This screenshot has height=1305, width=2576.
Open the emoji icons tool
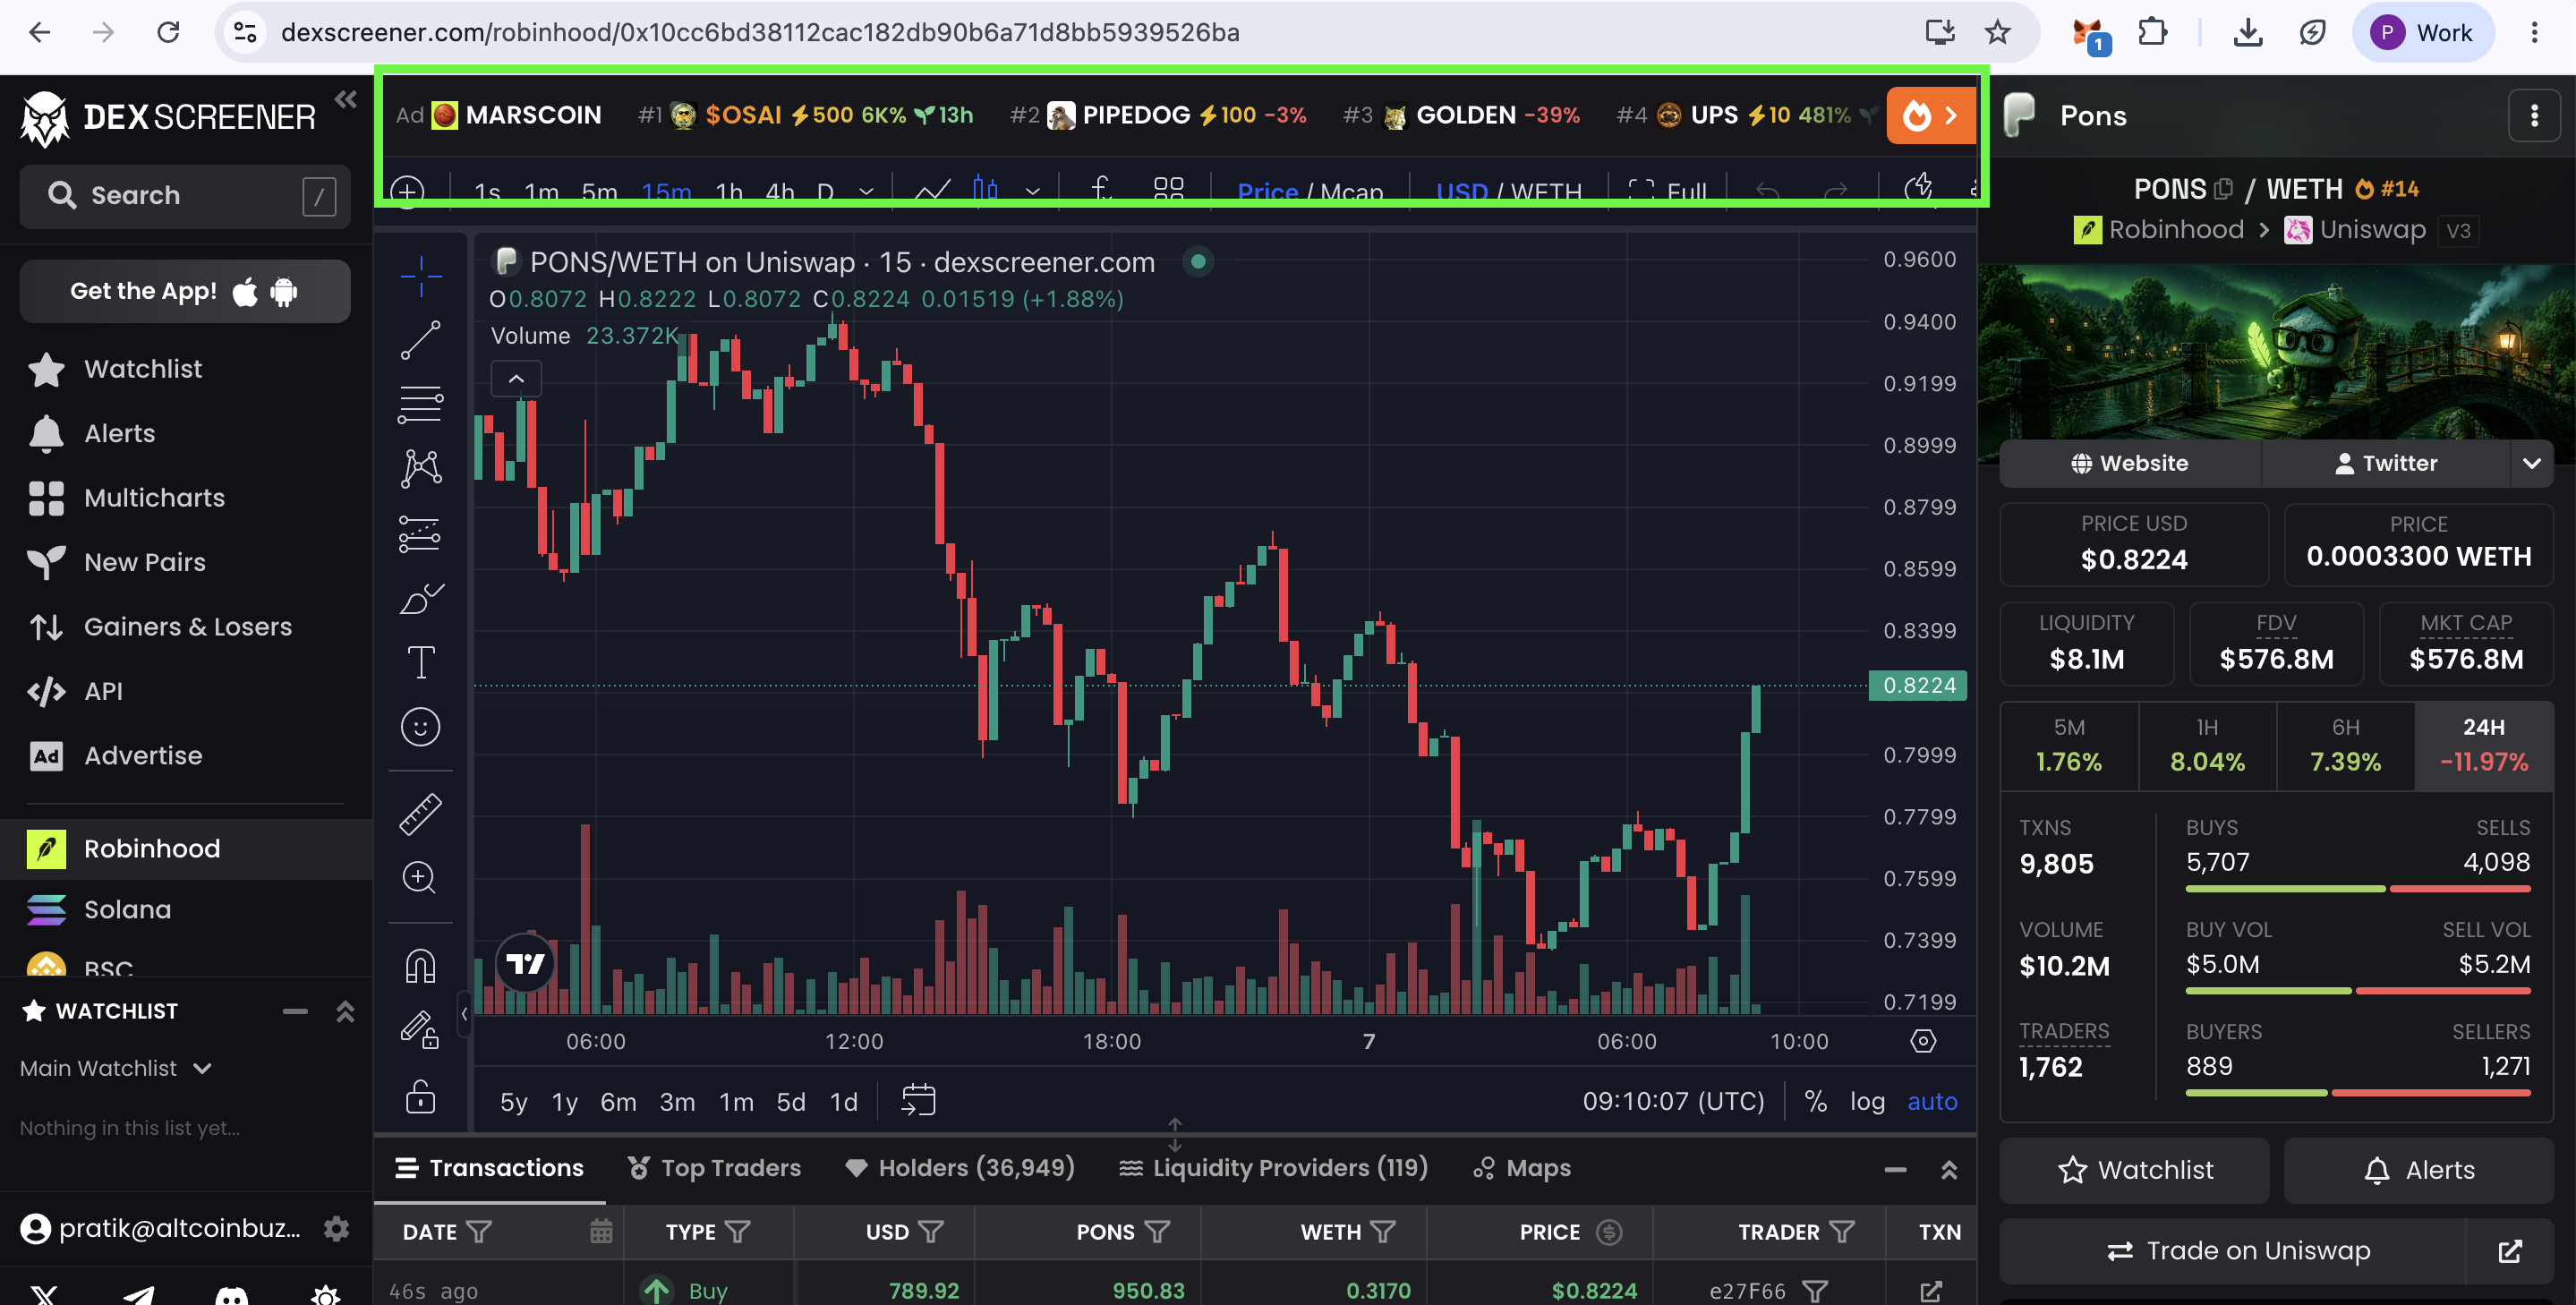(421, 727)
